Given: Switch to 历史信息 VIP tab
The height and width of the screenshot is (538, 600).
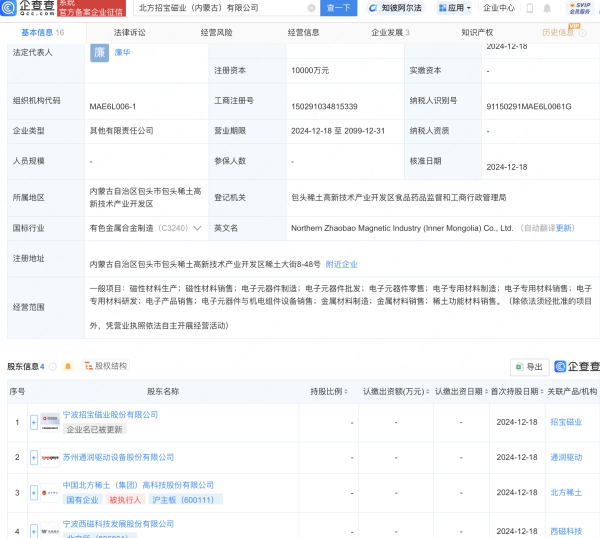Looking at the screenshot, I should coord(558,33).
